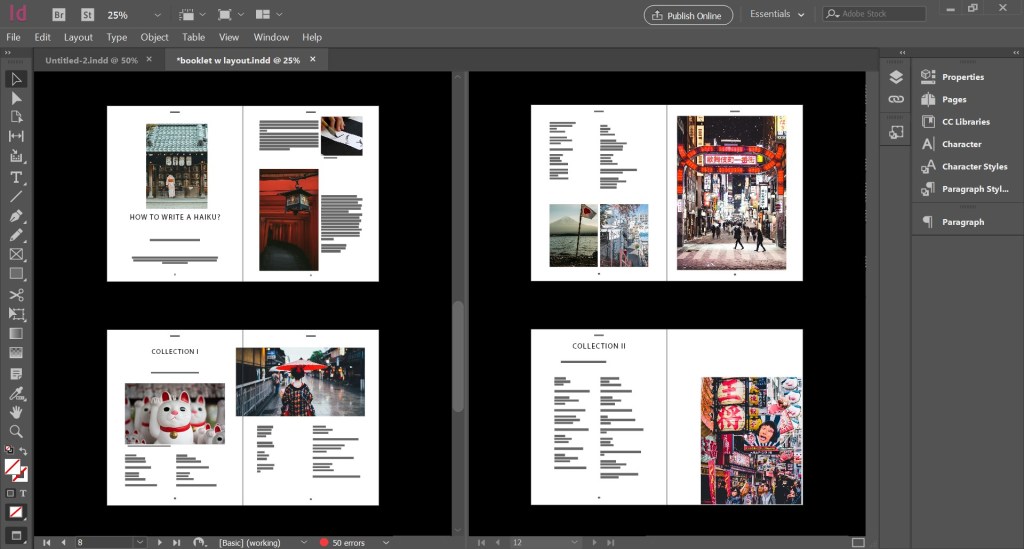Switch to Untitled-2.indd tab
This screenshot has width=1024, height=549.
[x=89, y=60]
